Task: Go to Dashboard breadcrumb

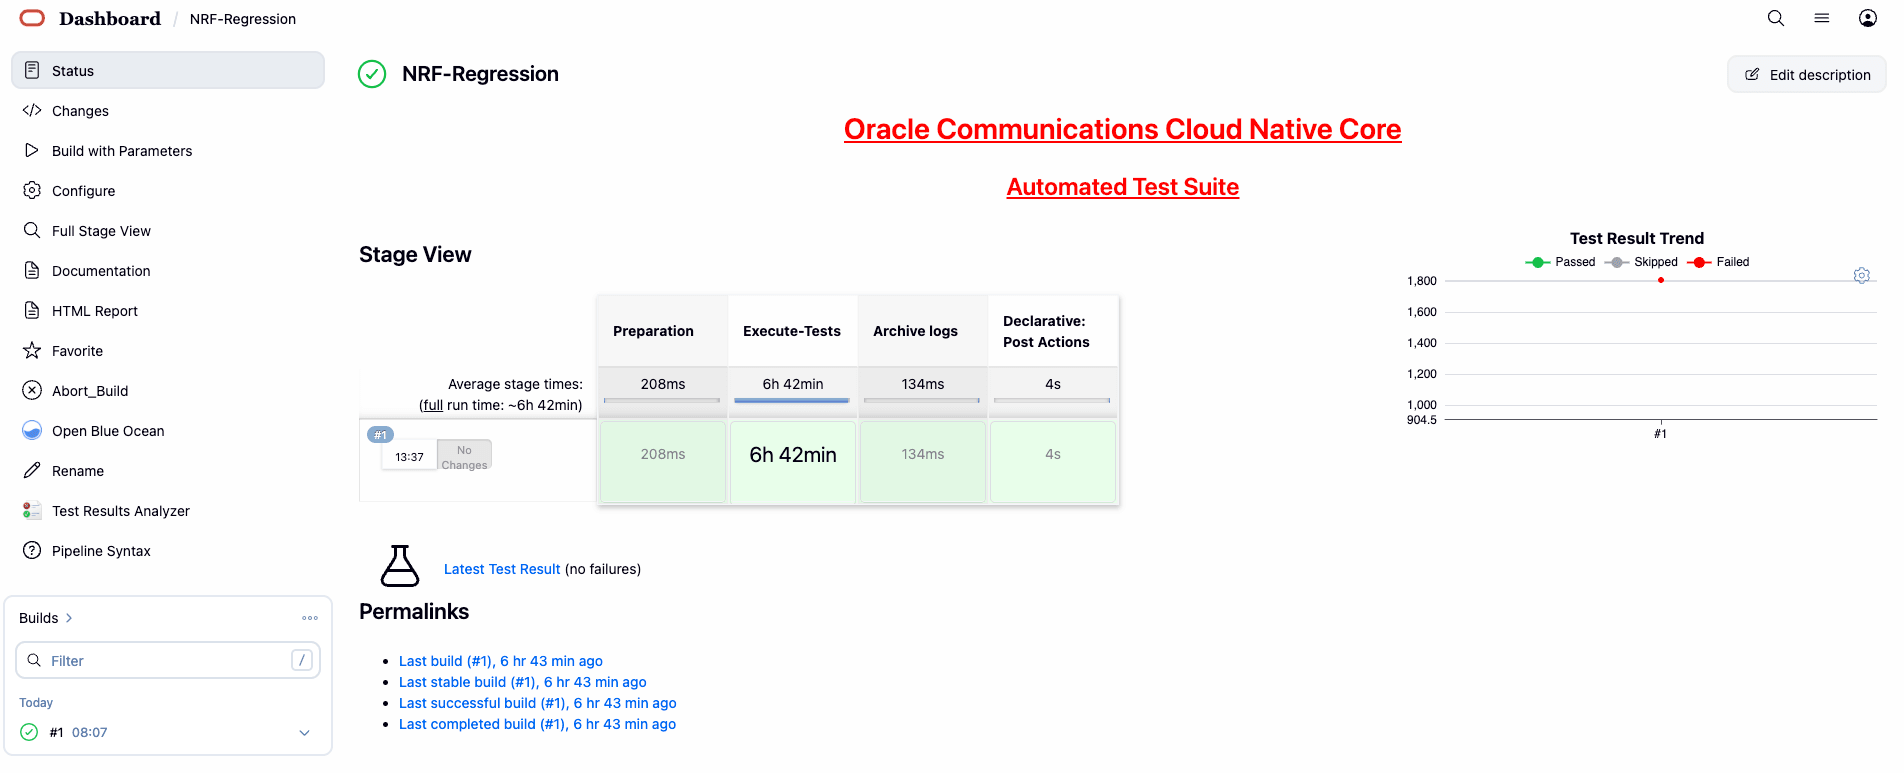Action: pos(110,18)
